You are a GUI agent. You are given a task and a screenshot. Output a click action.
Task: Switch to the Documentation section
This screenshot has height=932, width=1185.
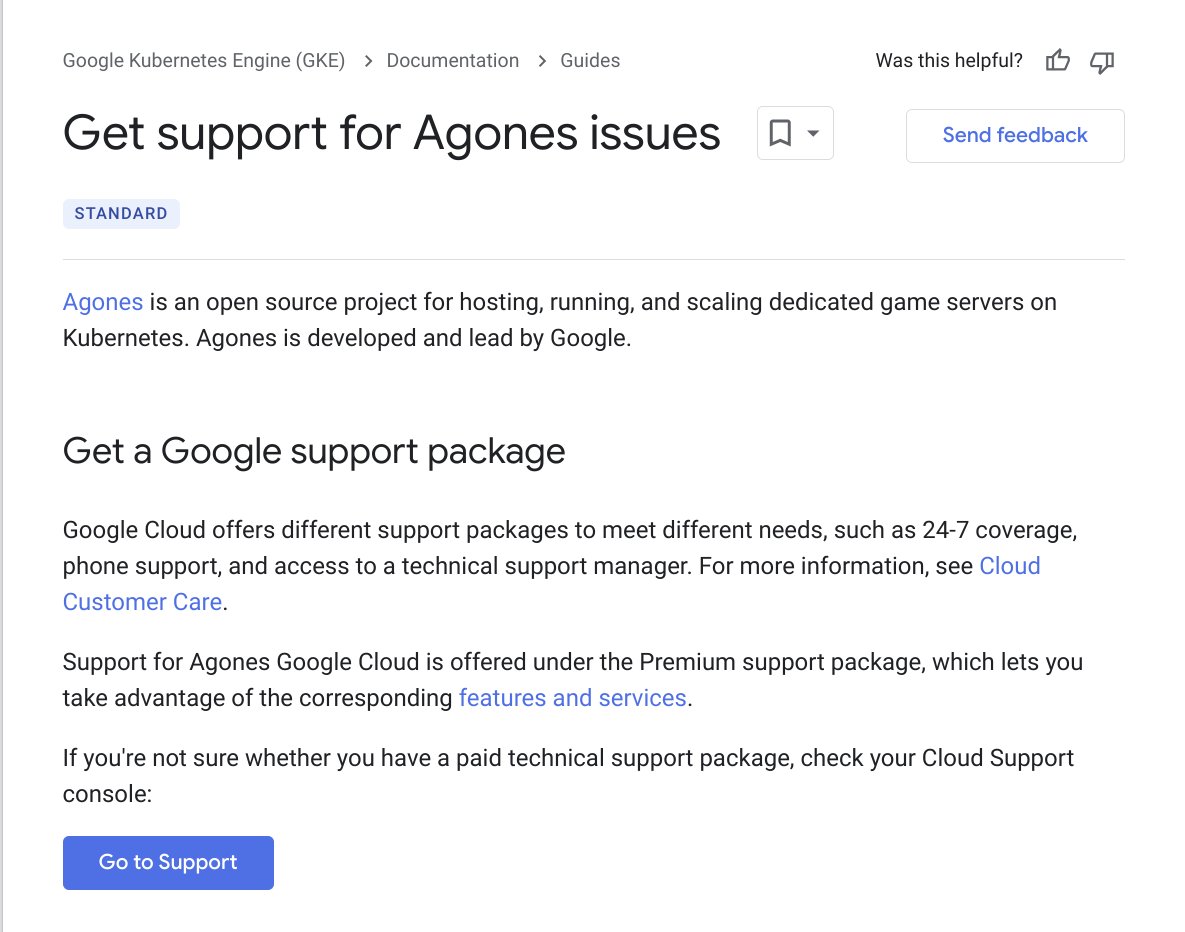[x=452, y=60]
